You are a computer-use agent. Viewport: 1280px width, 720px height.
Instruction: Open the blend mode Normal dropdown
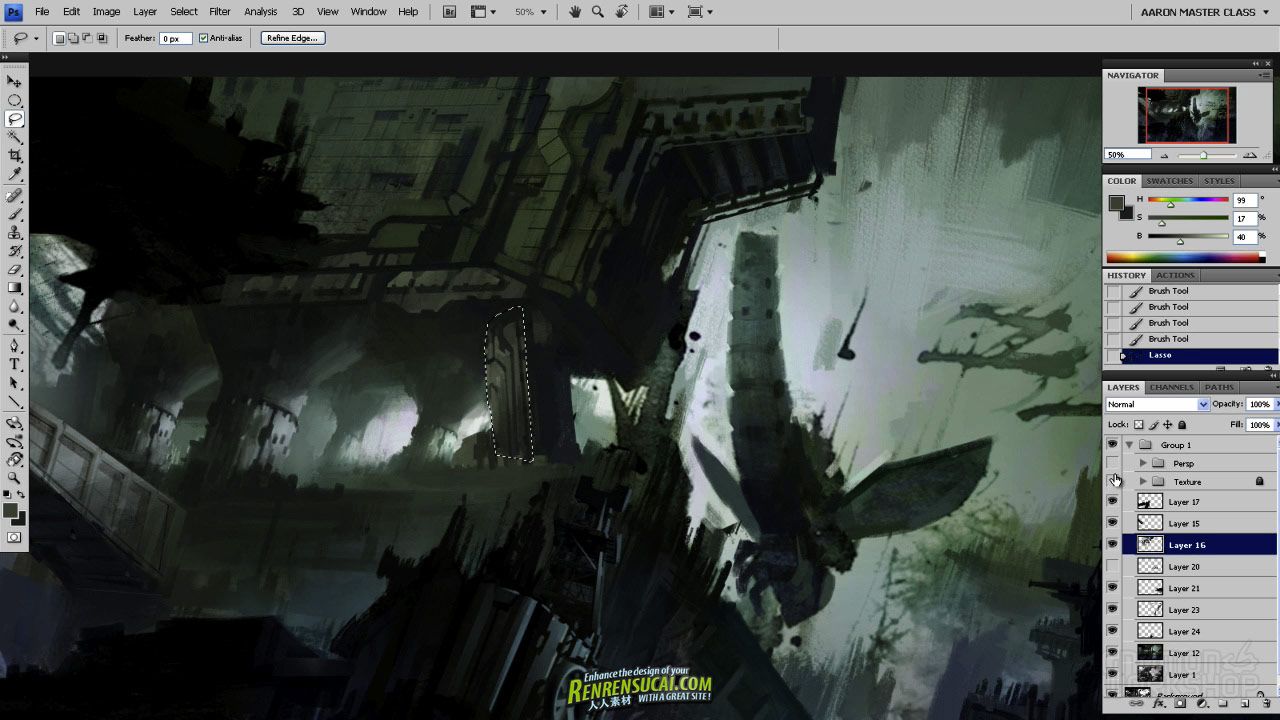pyautogui.click(x=1157, y=404)
